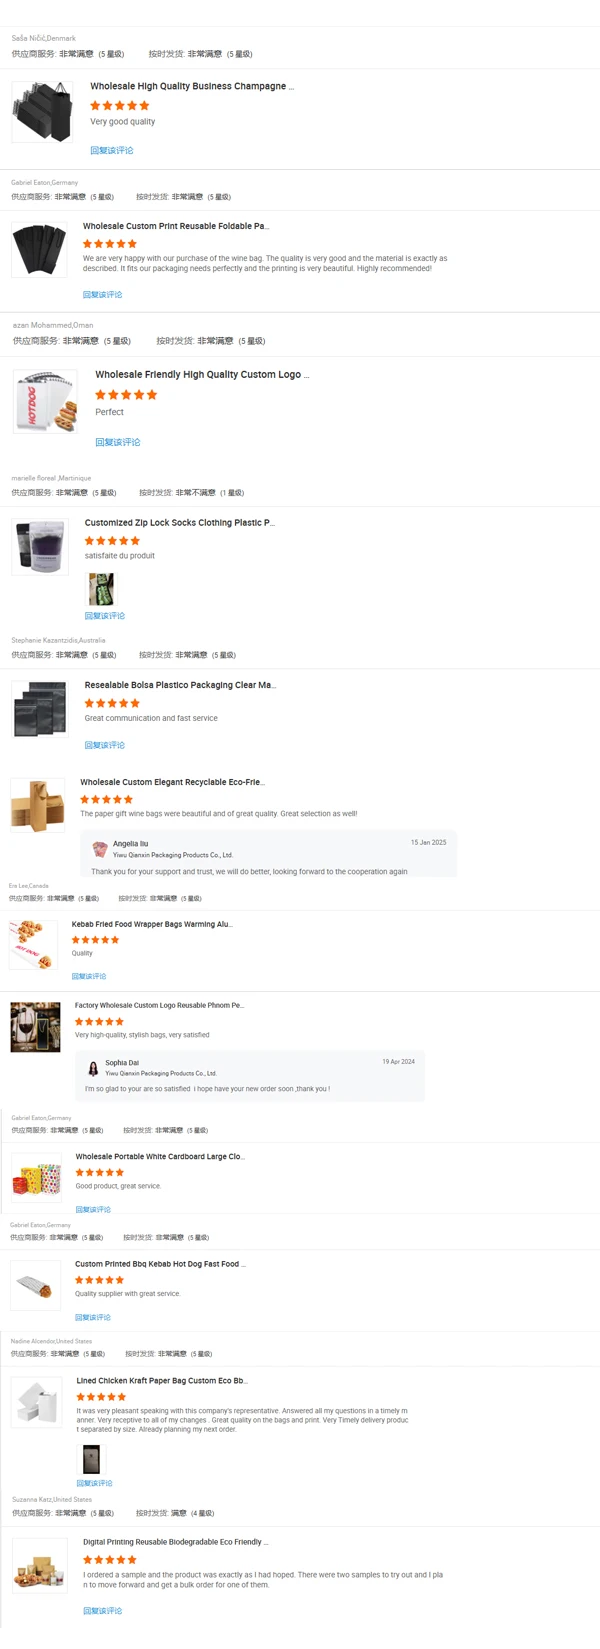
Task: Open the Champagne bag product thumbnail
Action: point(42,112)
